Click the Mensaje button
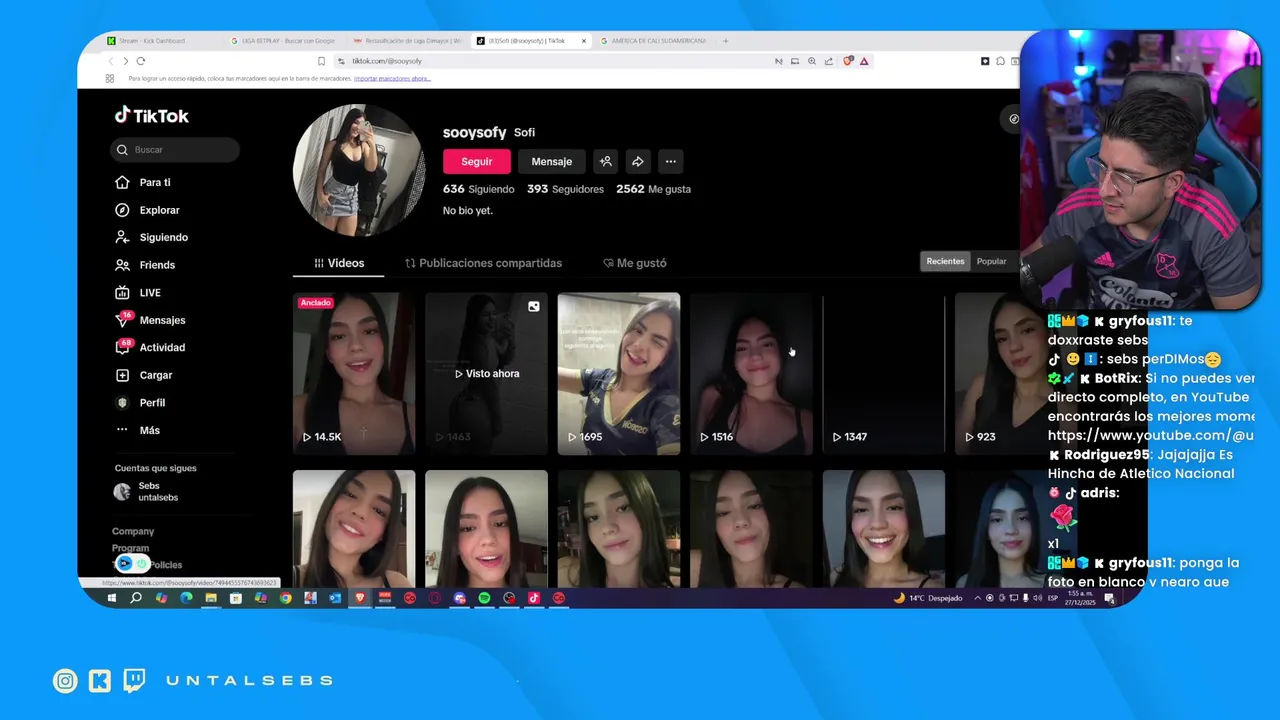Screen dimensions: 1280x720 coord(552,161)
